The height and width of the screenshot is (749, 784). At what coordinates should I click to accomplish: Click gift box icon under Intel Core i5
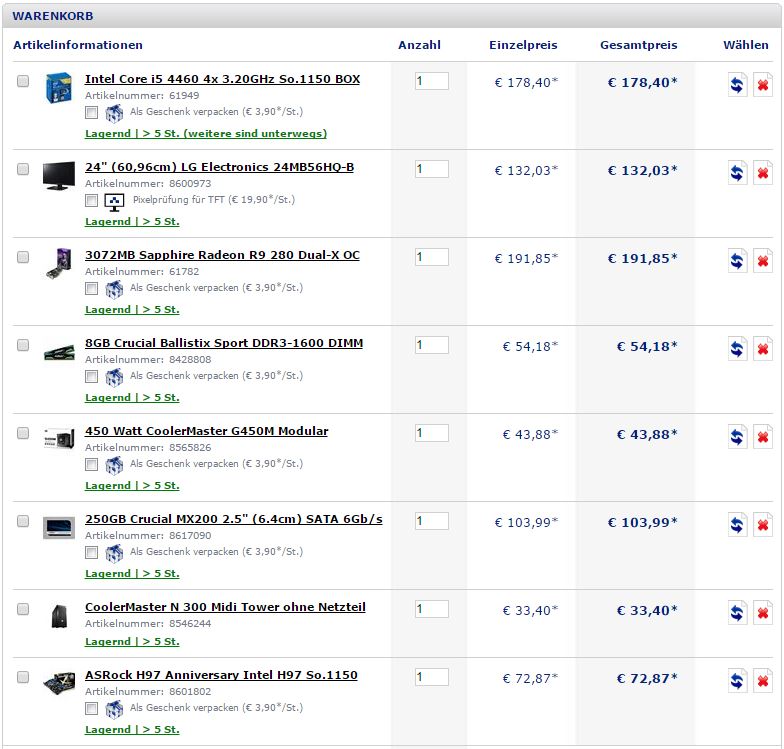click(x=114, y=113)
